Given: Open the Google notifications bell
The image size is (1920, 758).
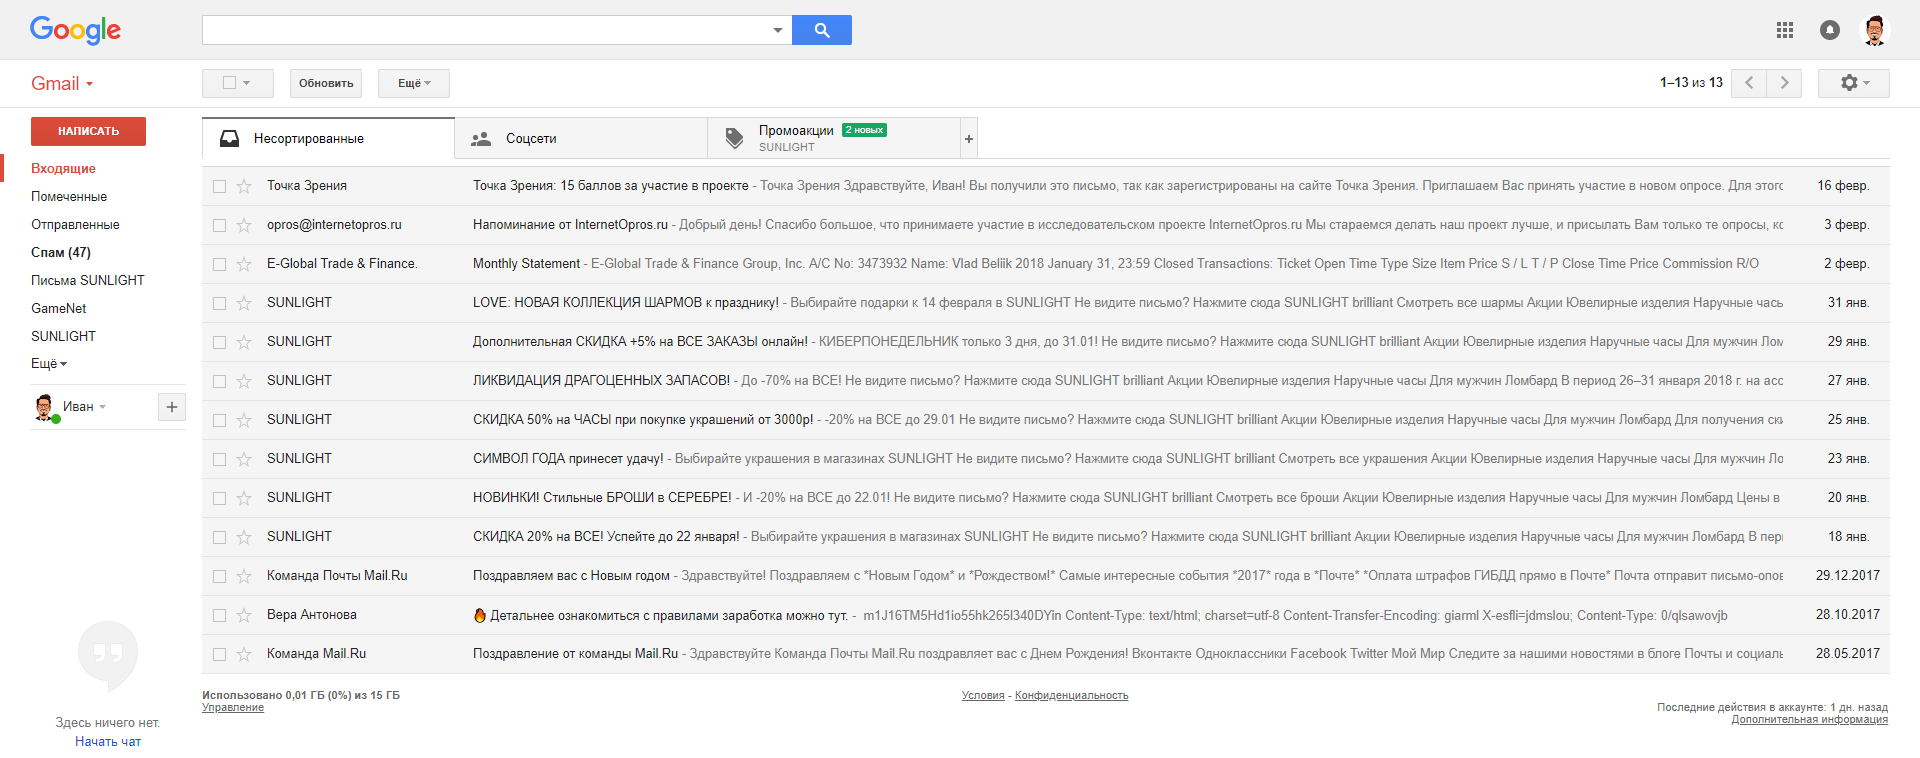Looking at the screenshot, I should (1830, 30).
